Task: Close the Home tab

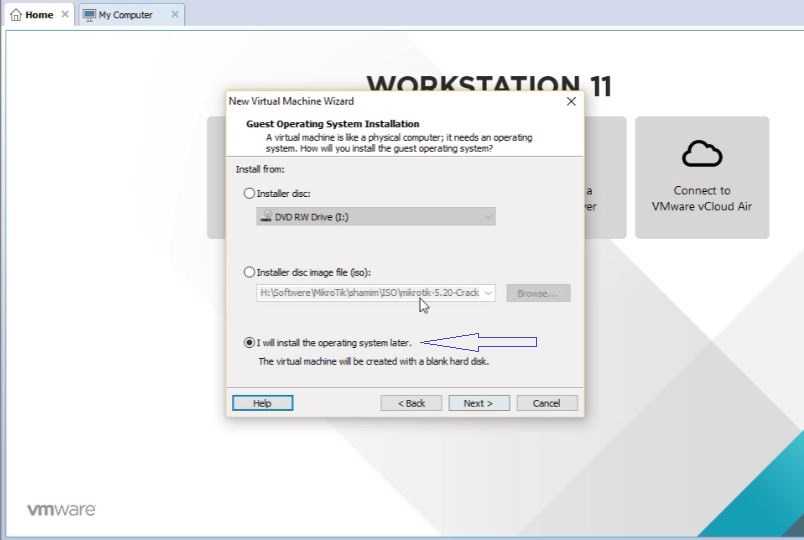Action: [65, 14]
